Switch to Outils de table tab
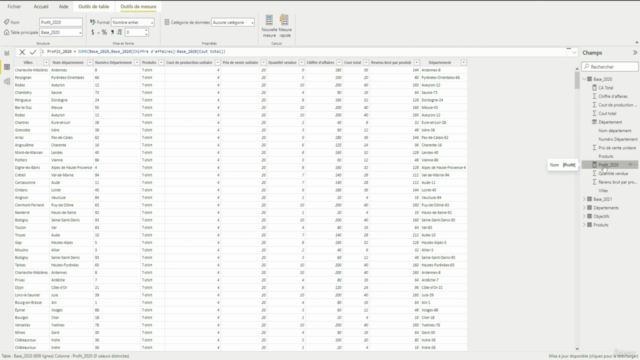The image size is (640, 360). click(x=93, y=7)
